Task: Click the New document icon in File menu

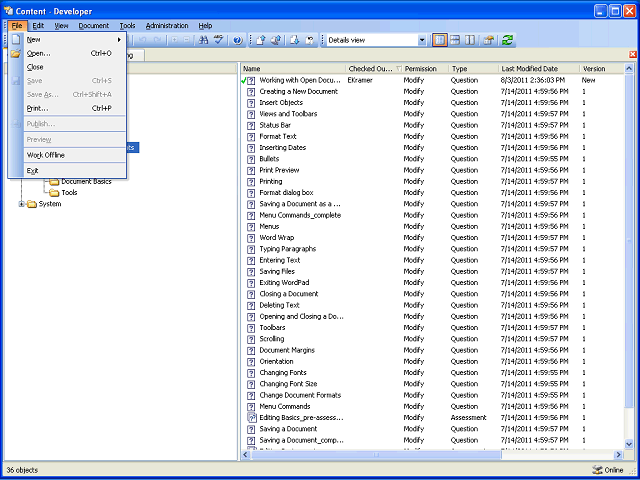Action: [x=16, y=40]
